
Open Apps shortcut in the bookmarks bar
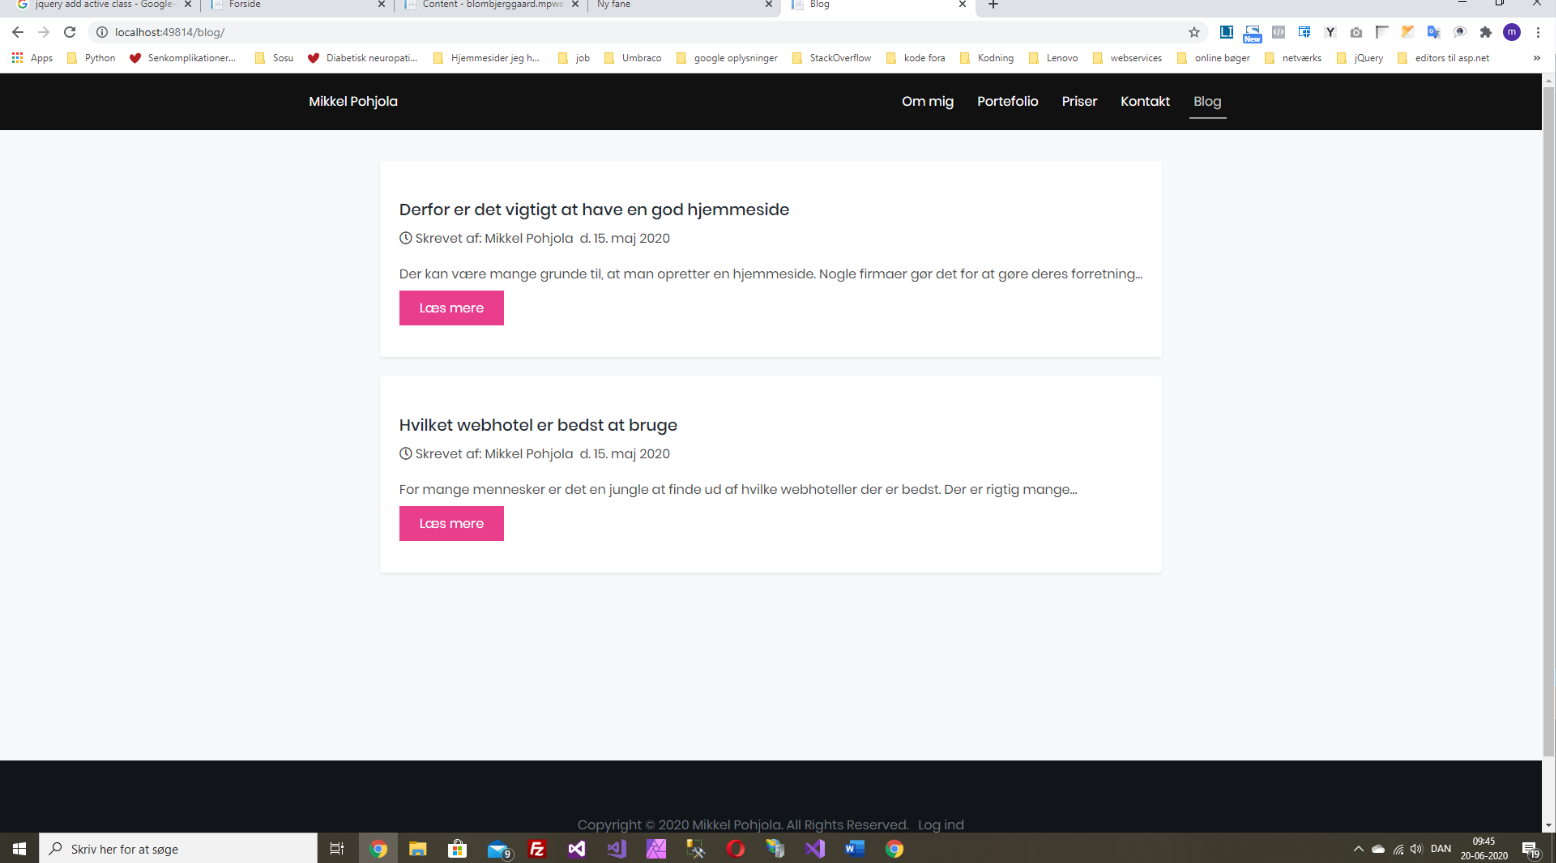coord(32,58)
